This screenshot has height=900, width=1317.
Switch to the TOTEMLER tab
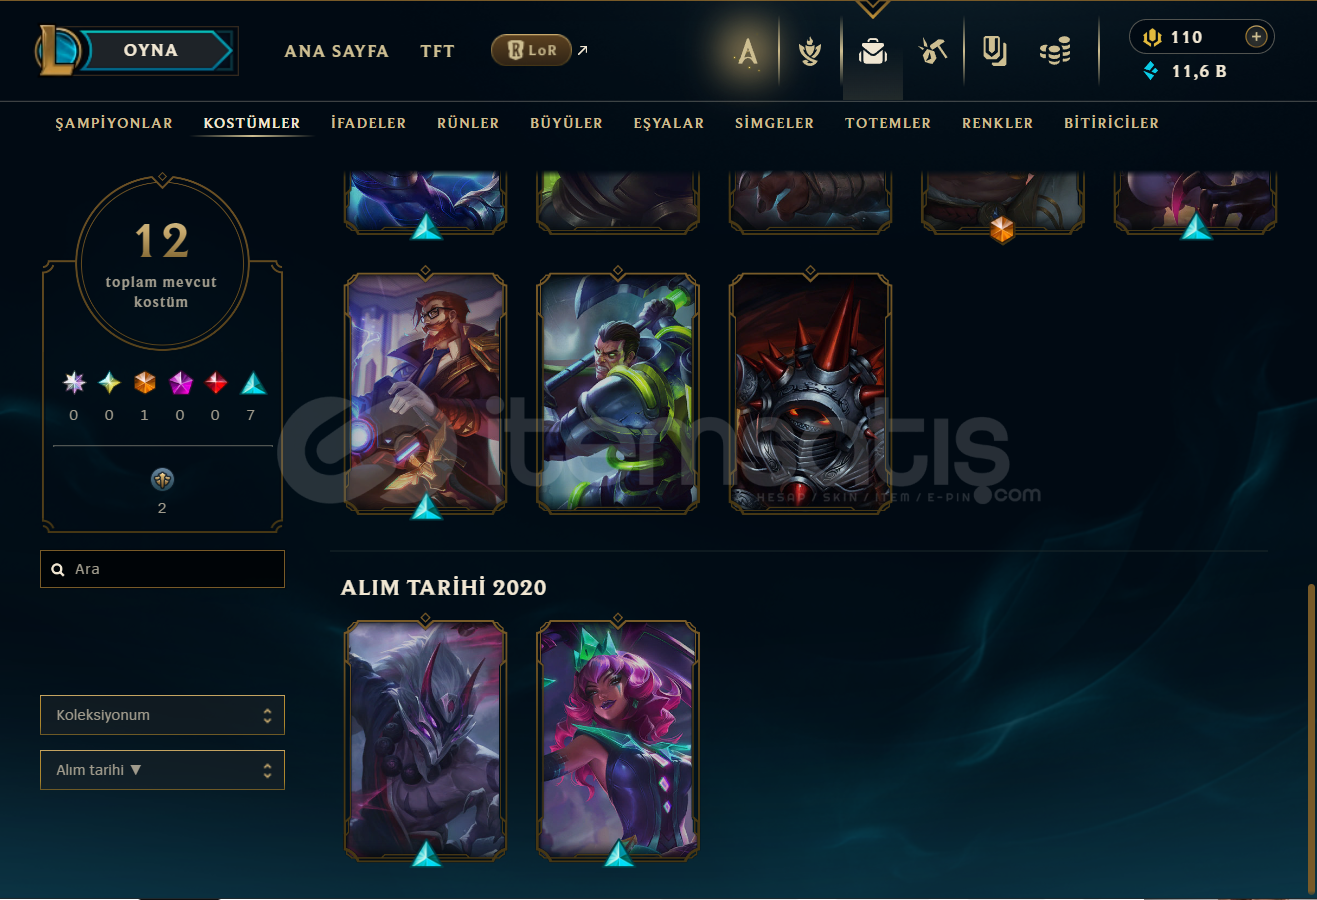pos(888,123)
